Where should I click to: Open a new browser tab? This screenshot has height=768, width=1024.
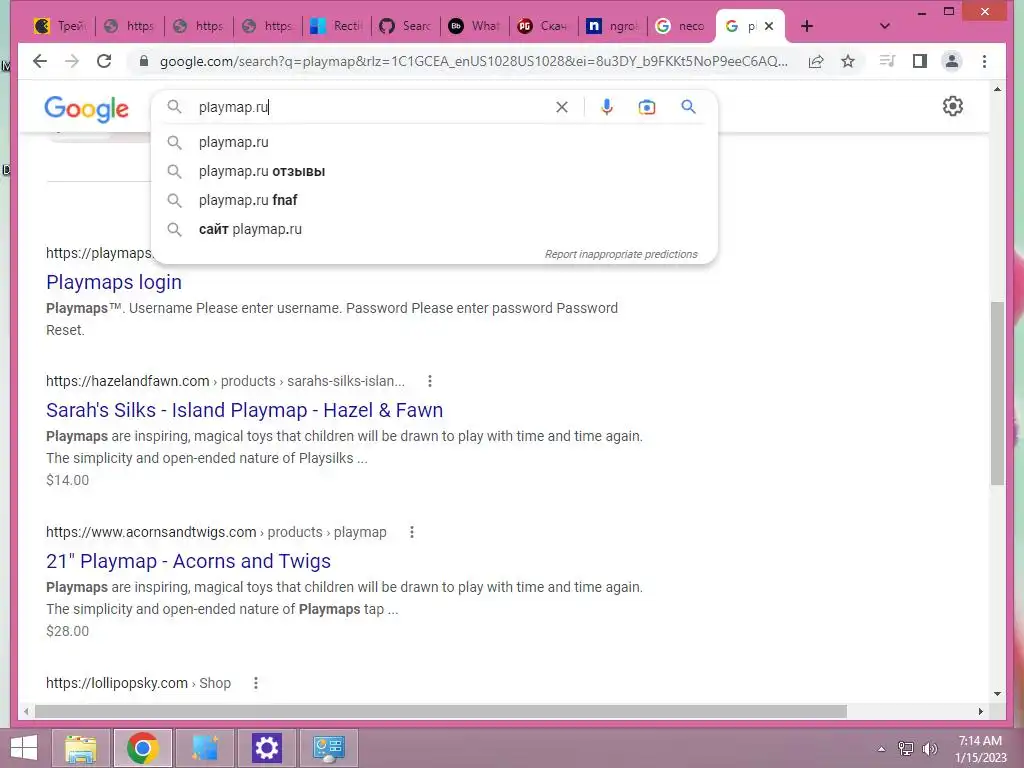point(807,26)
